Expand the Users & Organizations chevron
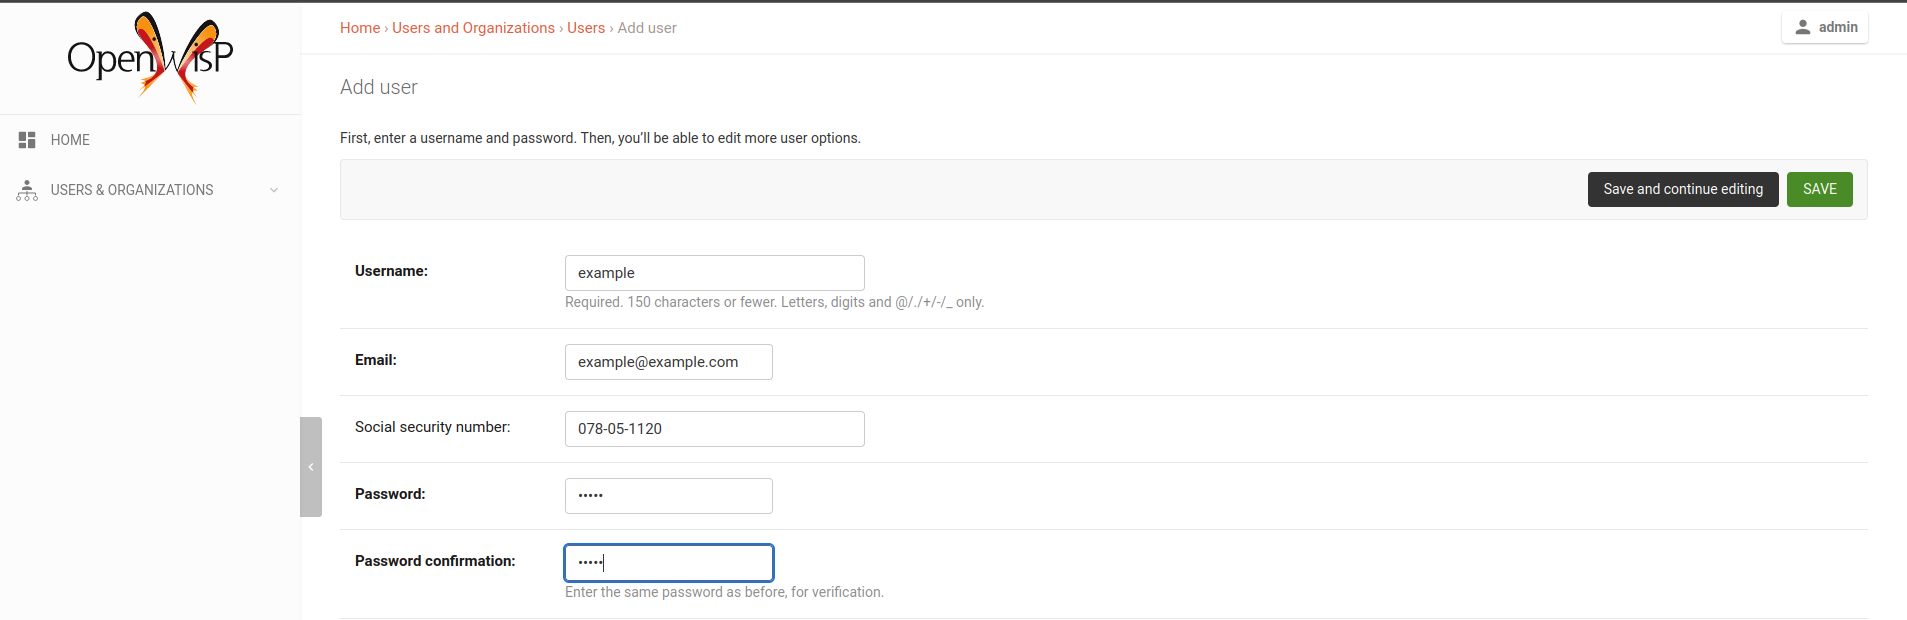 click(274, 190)
